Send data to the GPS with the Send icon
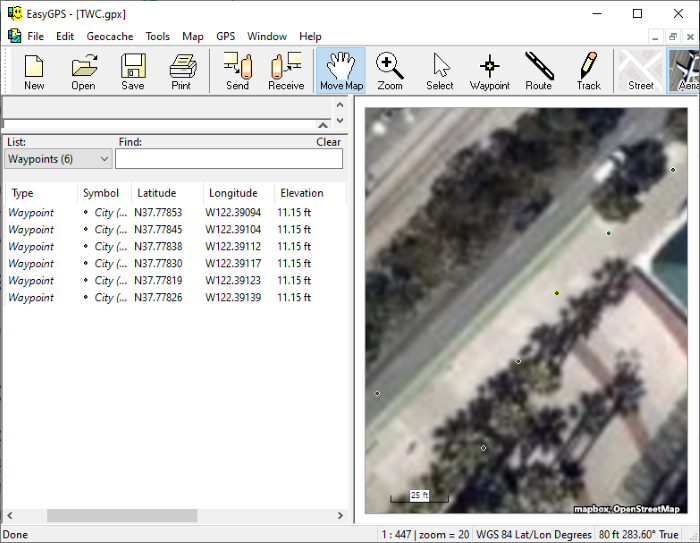Image resolution: width=700 pixels, height=543 pixels. [238, 71]
